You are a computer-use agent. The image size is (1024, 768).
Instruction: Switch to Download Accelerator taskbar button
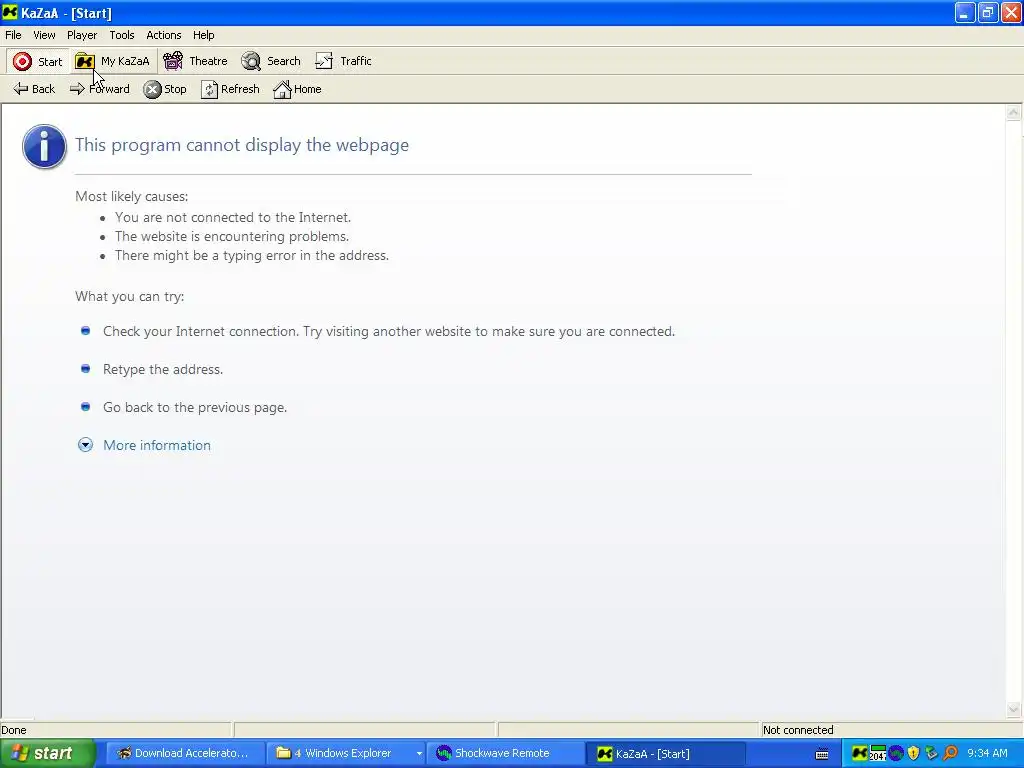(x=183, y=754)
